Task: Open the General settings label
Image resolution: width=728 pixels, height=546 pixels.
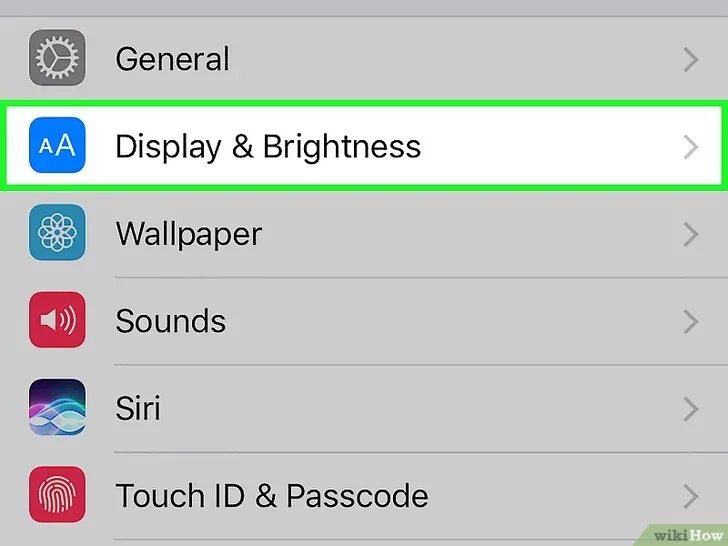Action: coord(172,59)
